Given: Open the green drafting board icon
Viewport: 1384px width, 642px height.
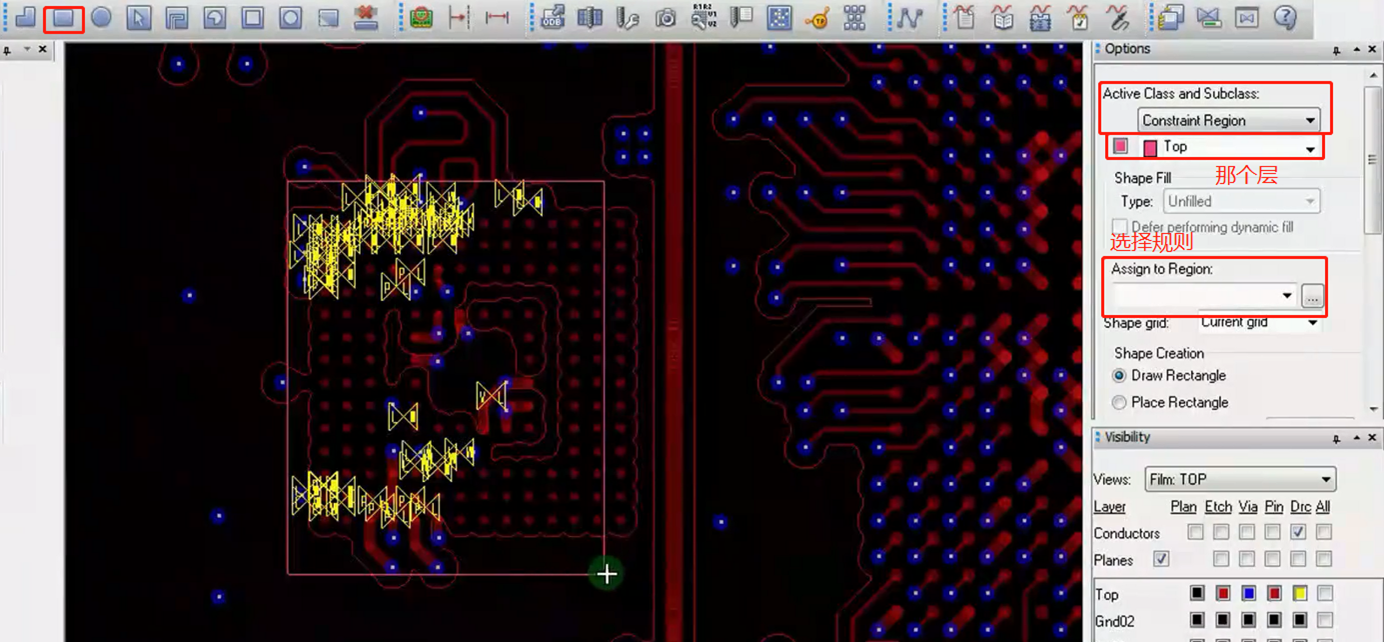Looking at the screenshot, I should tap(421, 18).
